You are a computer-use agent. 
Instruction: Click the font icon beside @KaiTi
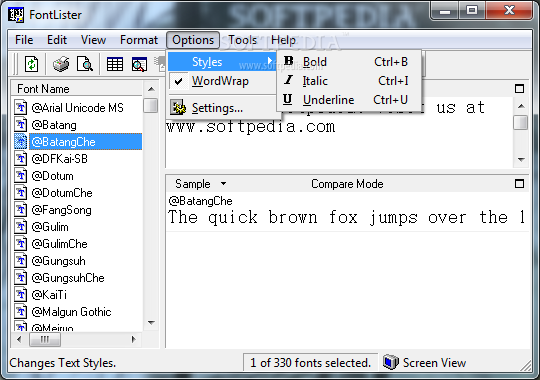[x=21, y=295]
